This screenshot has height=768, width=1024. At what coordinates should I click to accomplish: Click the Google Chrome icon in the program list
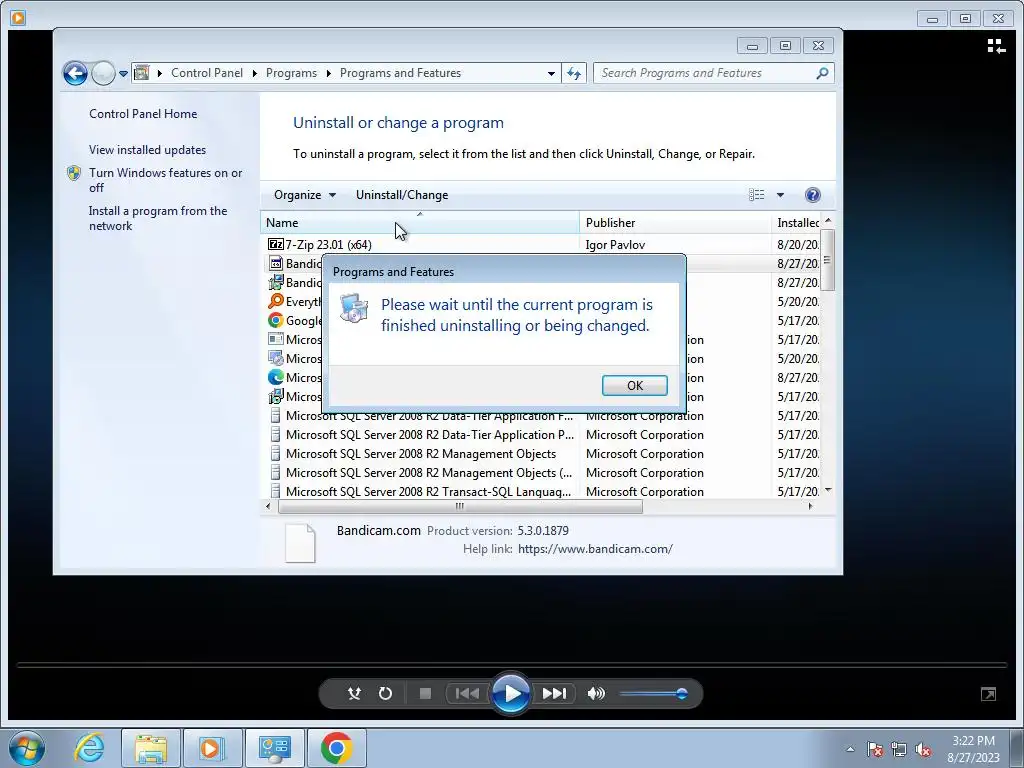coord(276,320)
